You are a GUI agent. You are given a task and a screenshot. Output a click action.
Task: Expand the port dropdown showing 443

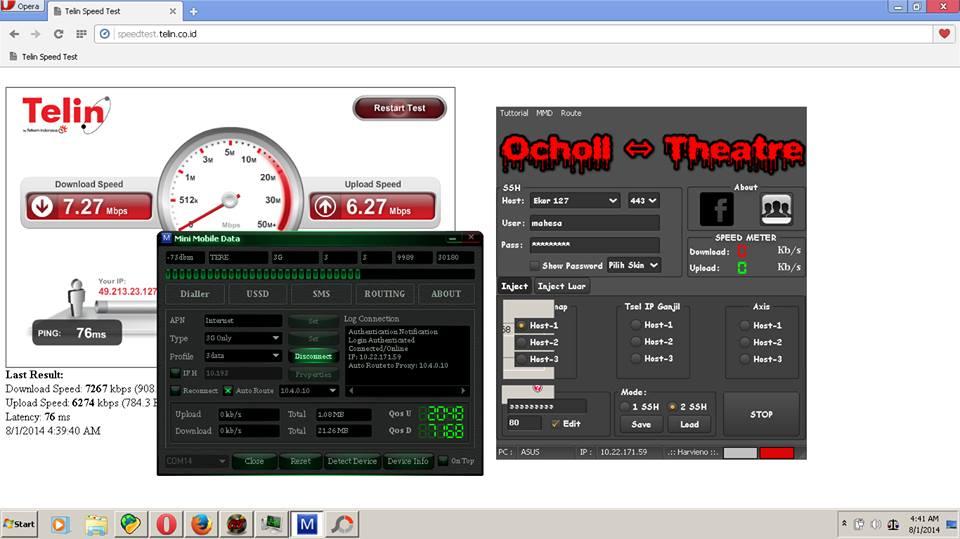pos(643,200)
